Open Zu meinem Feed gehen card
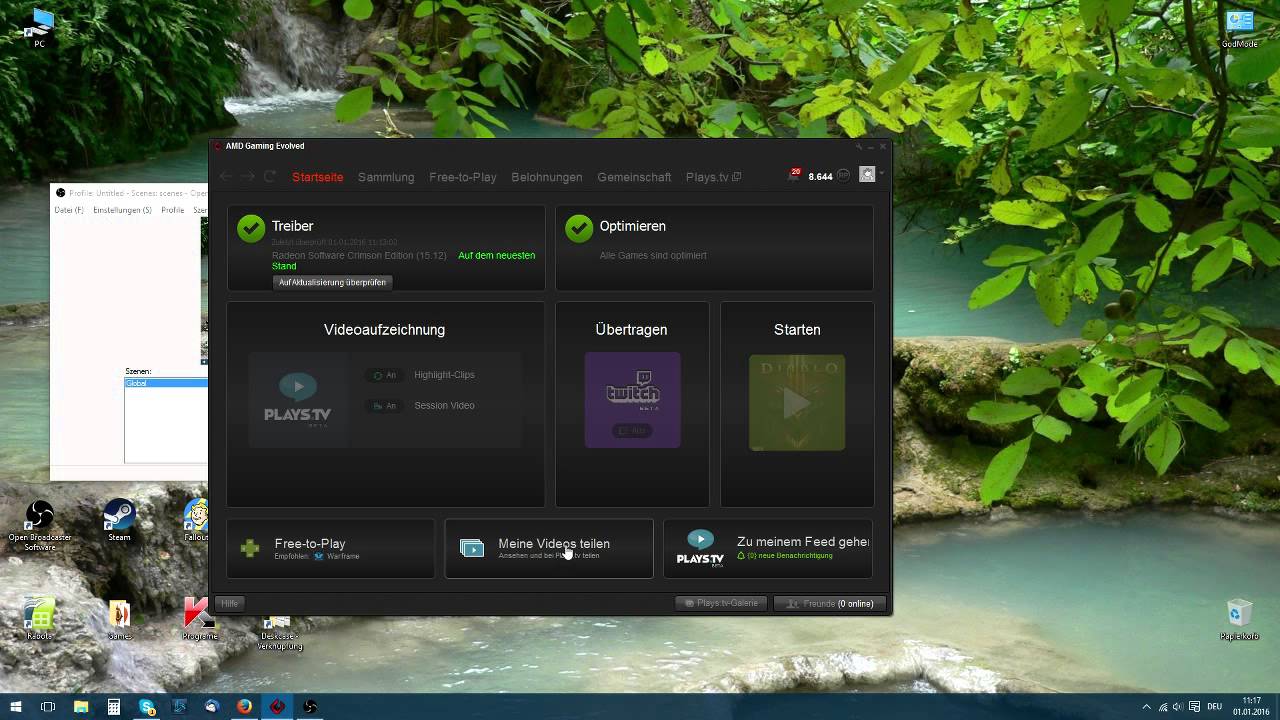1280x720 pixels. pyautogui.click(x=768, y=548)
